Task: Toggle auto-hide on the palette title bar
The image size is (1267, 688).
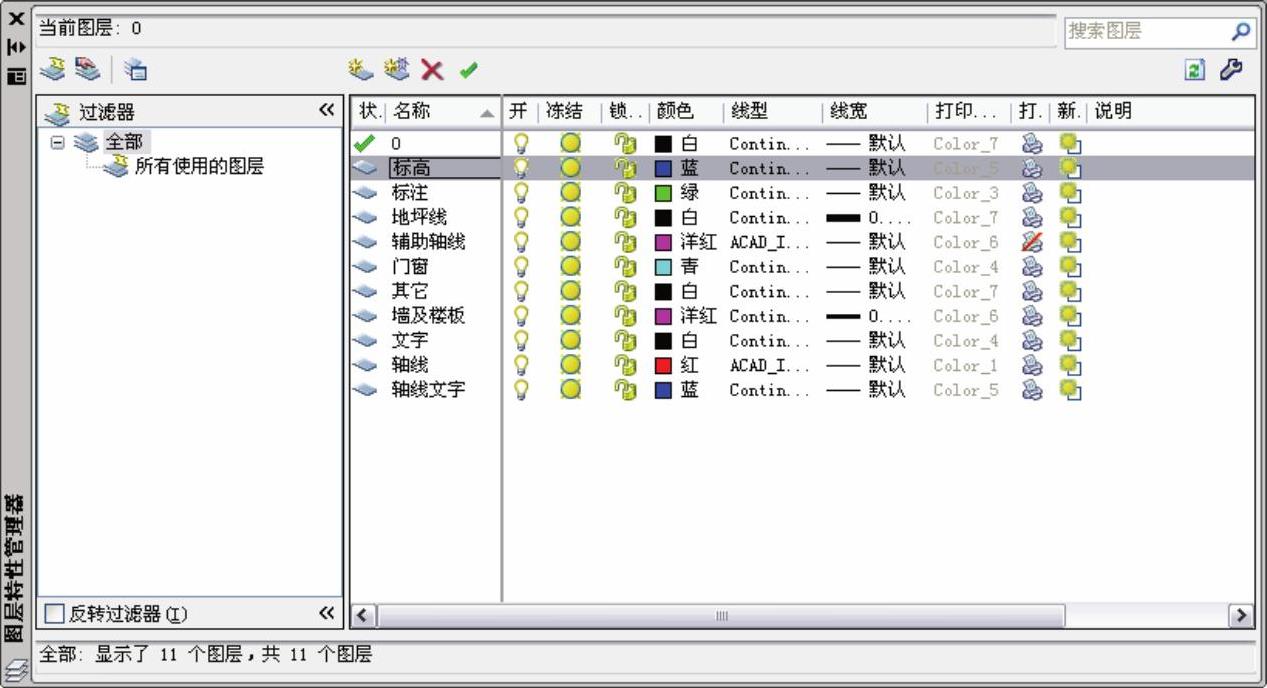Action: 16,46
